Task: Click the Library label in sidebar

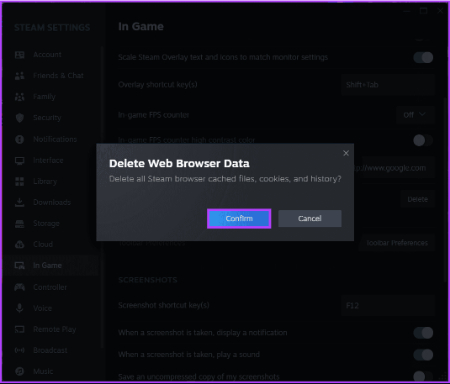Action: pyautogui.click(x=45, y=181)
